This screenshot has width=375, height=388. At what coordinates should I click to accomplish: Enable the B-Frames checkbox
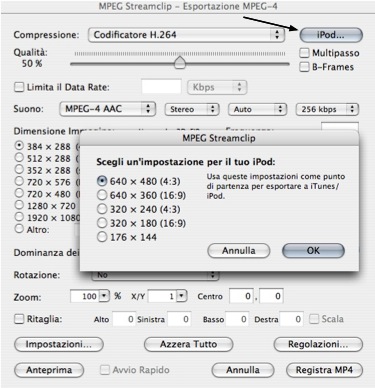(304, 67)
